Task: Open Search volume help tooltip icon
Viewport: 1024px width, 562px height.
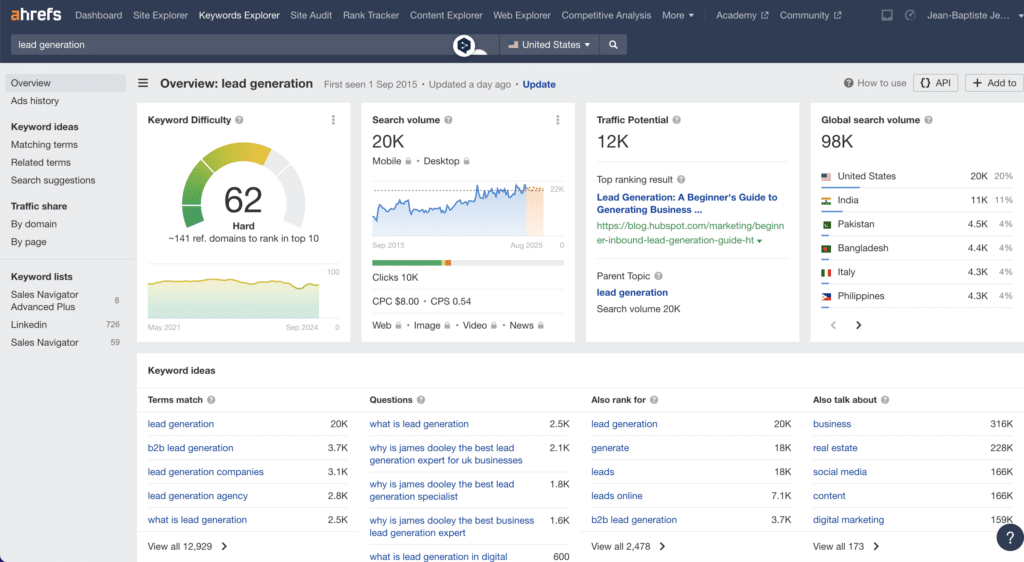Action: click(449, 120)
